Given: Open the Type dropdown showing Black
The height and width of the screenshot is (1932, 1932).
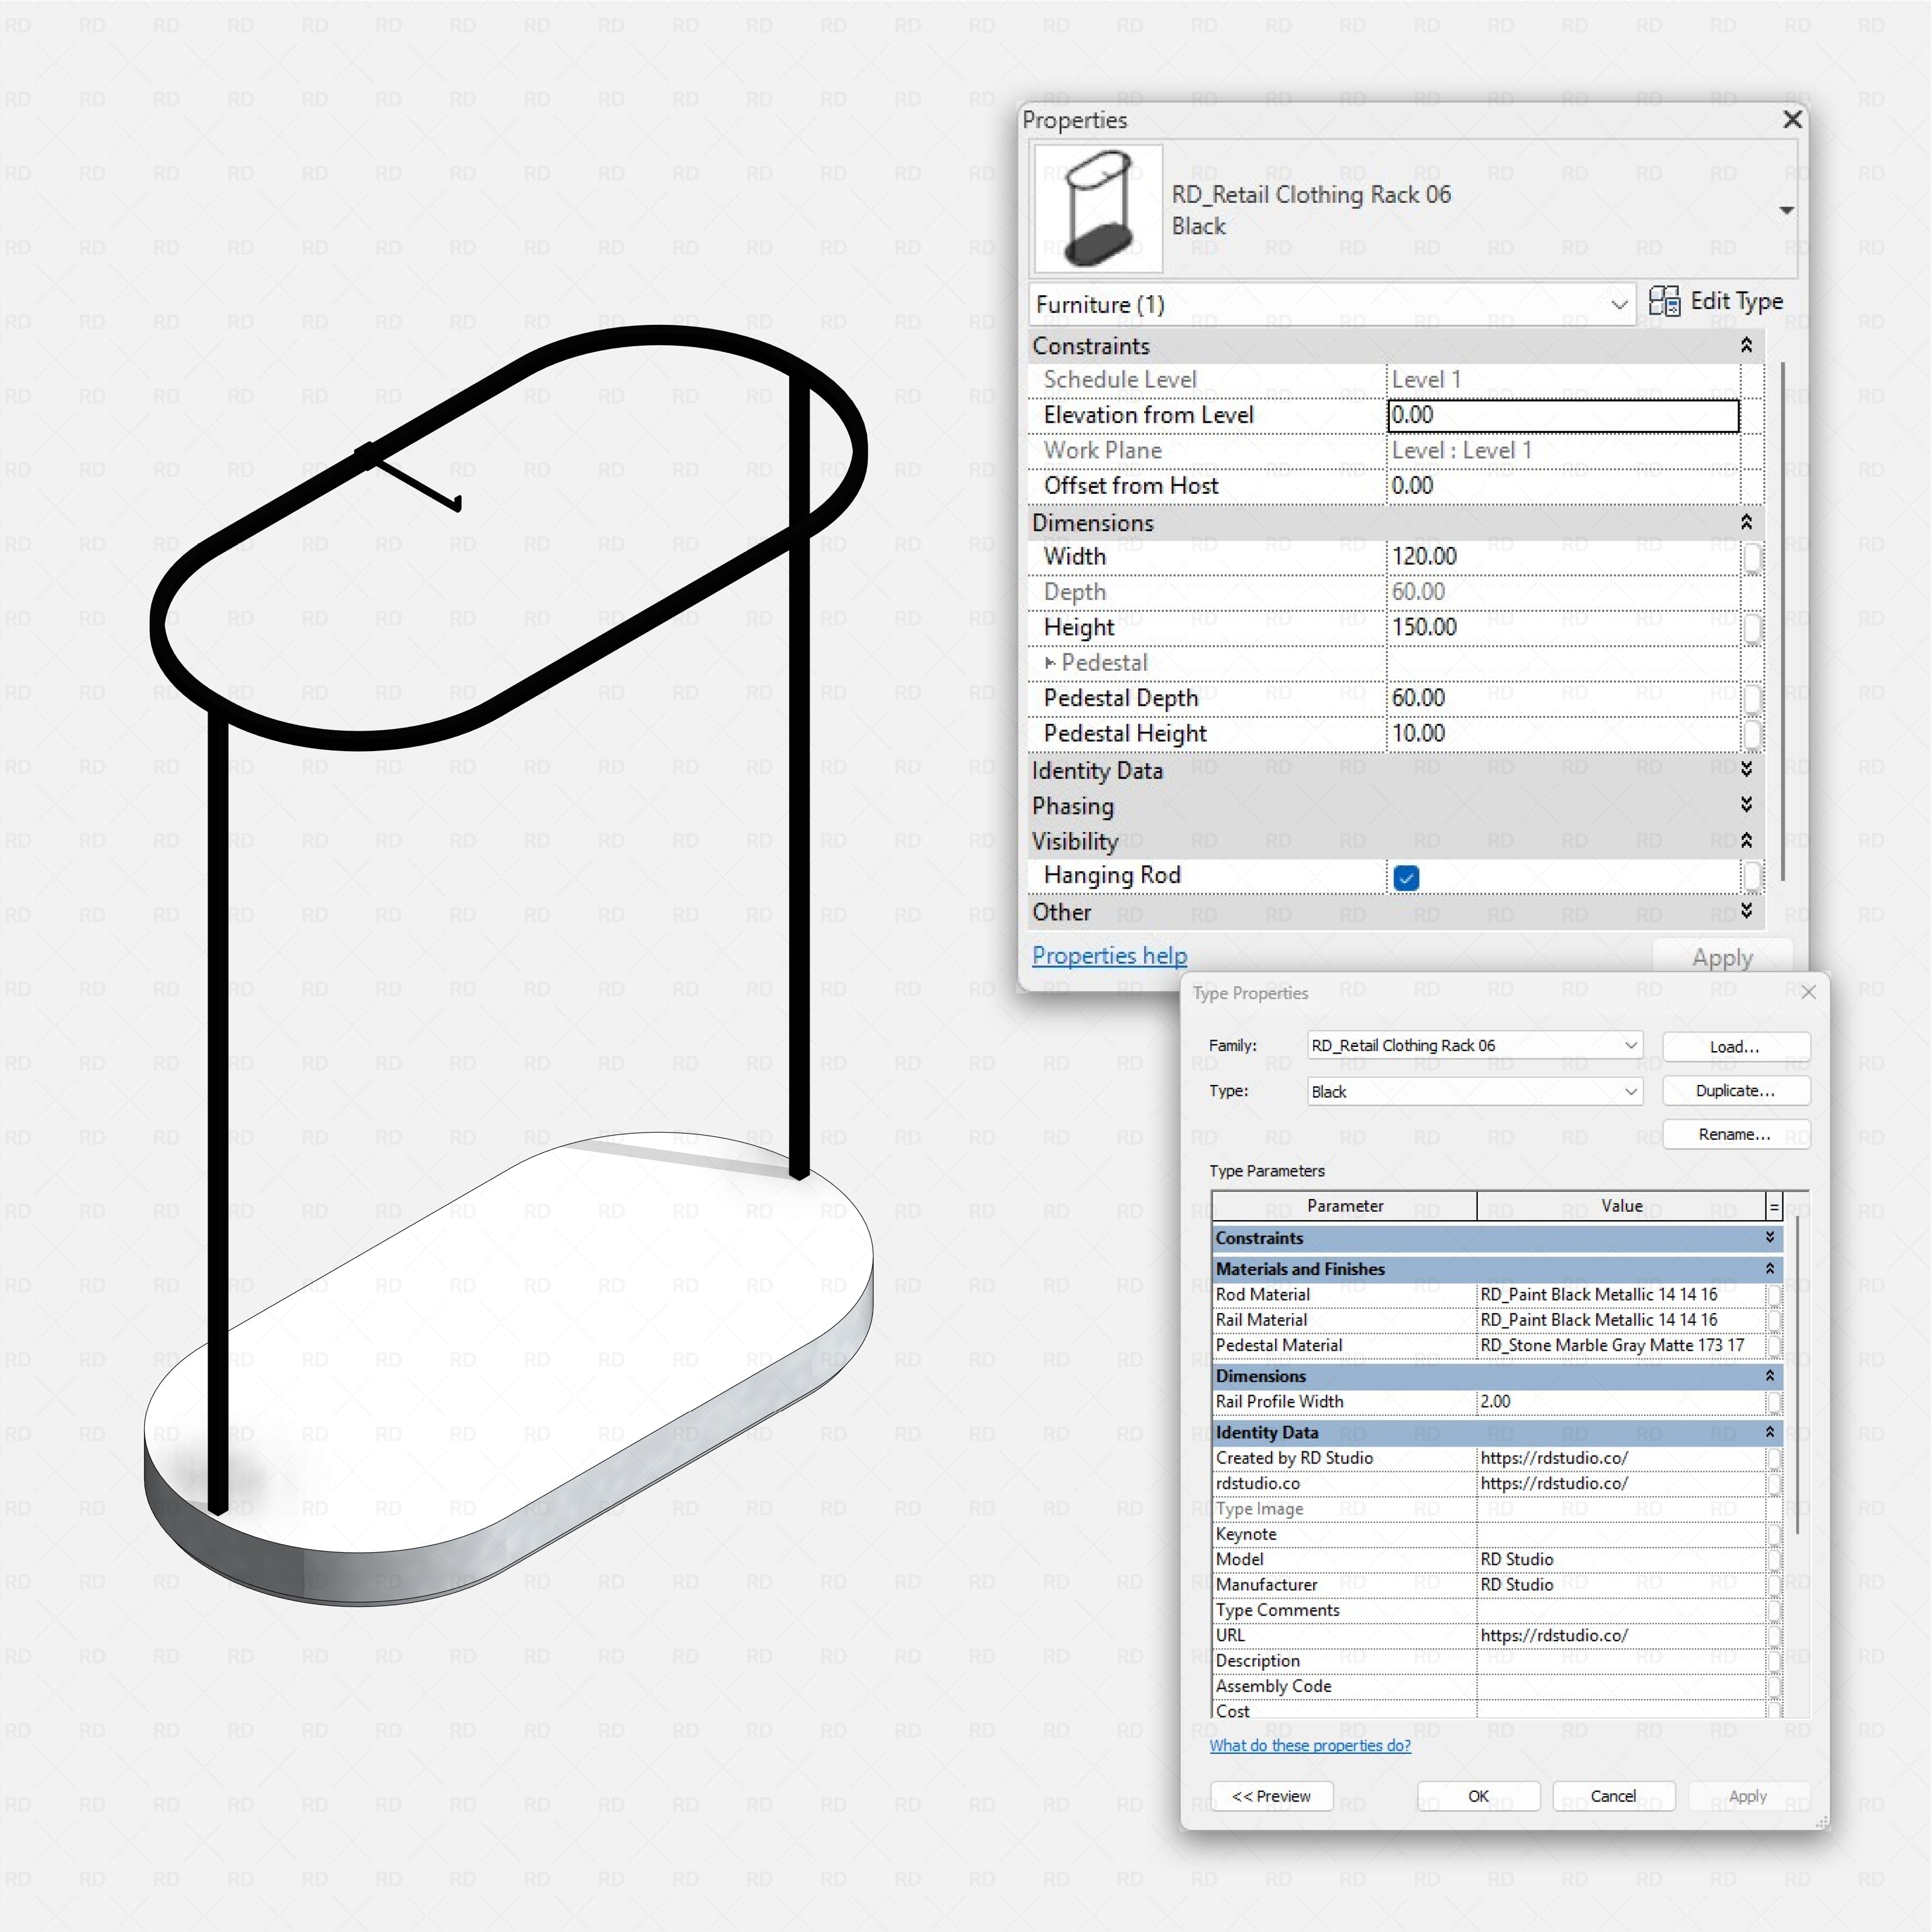Looking at the screenshot, I should point(1475,1092).
